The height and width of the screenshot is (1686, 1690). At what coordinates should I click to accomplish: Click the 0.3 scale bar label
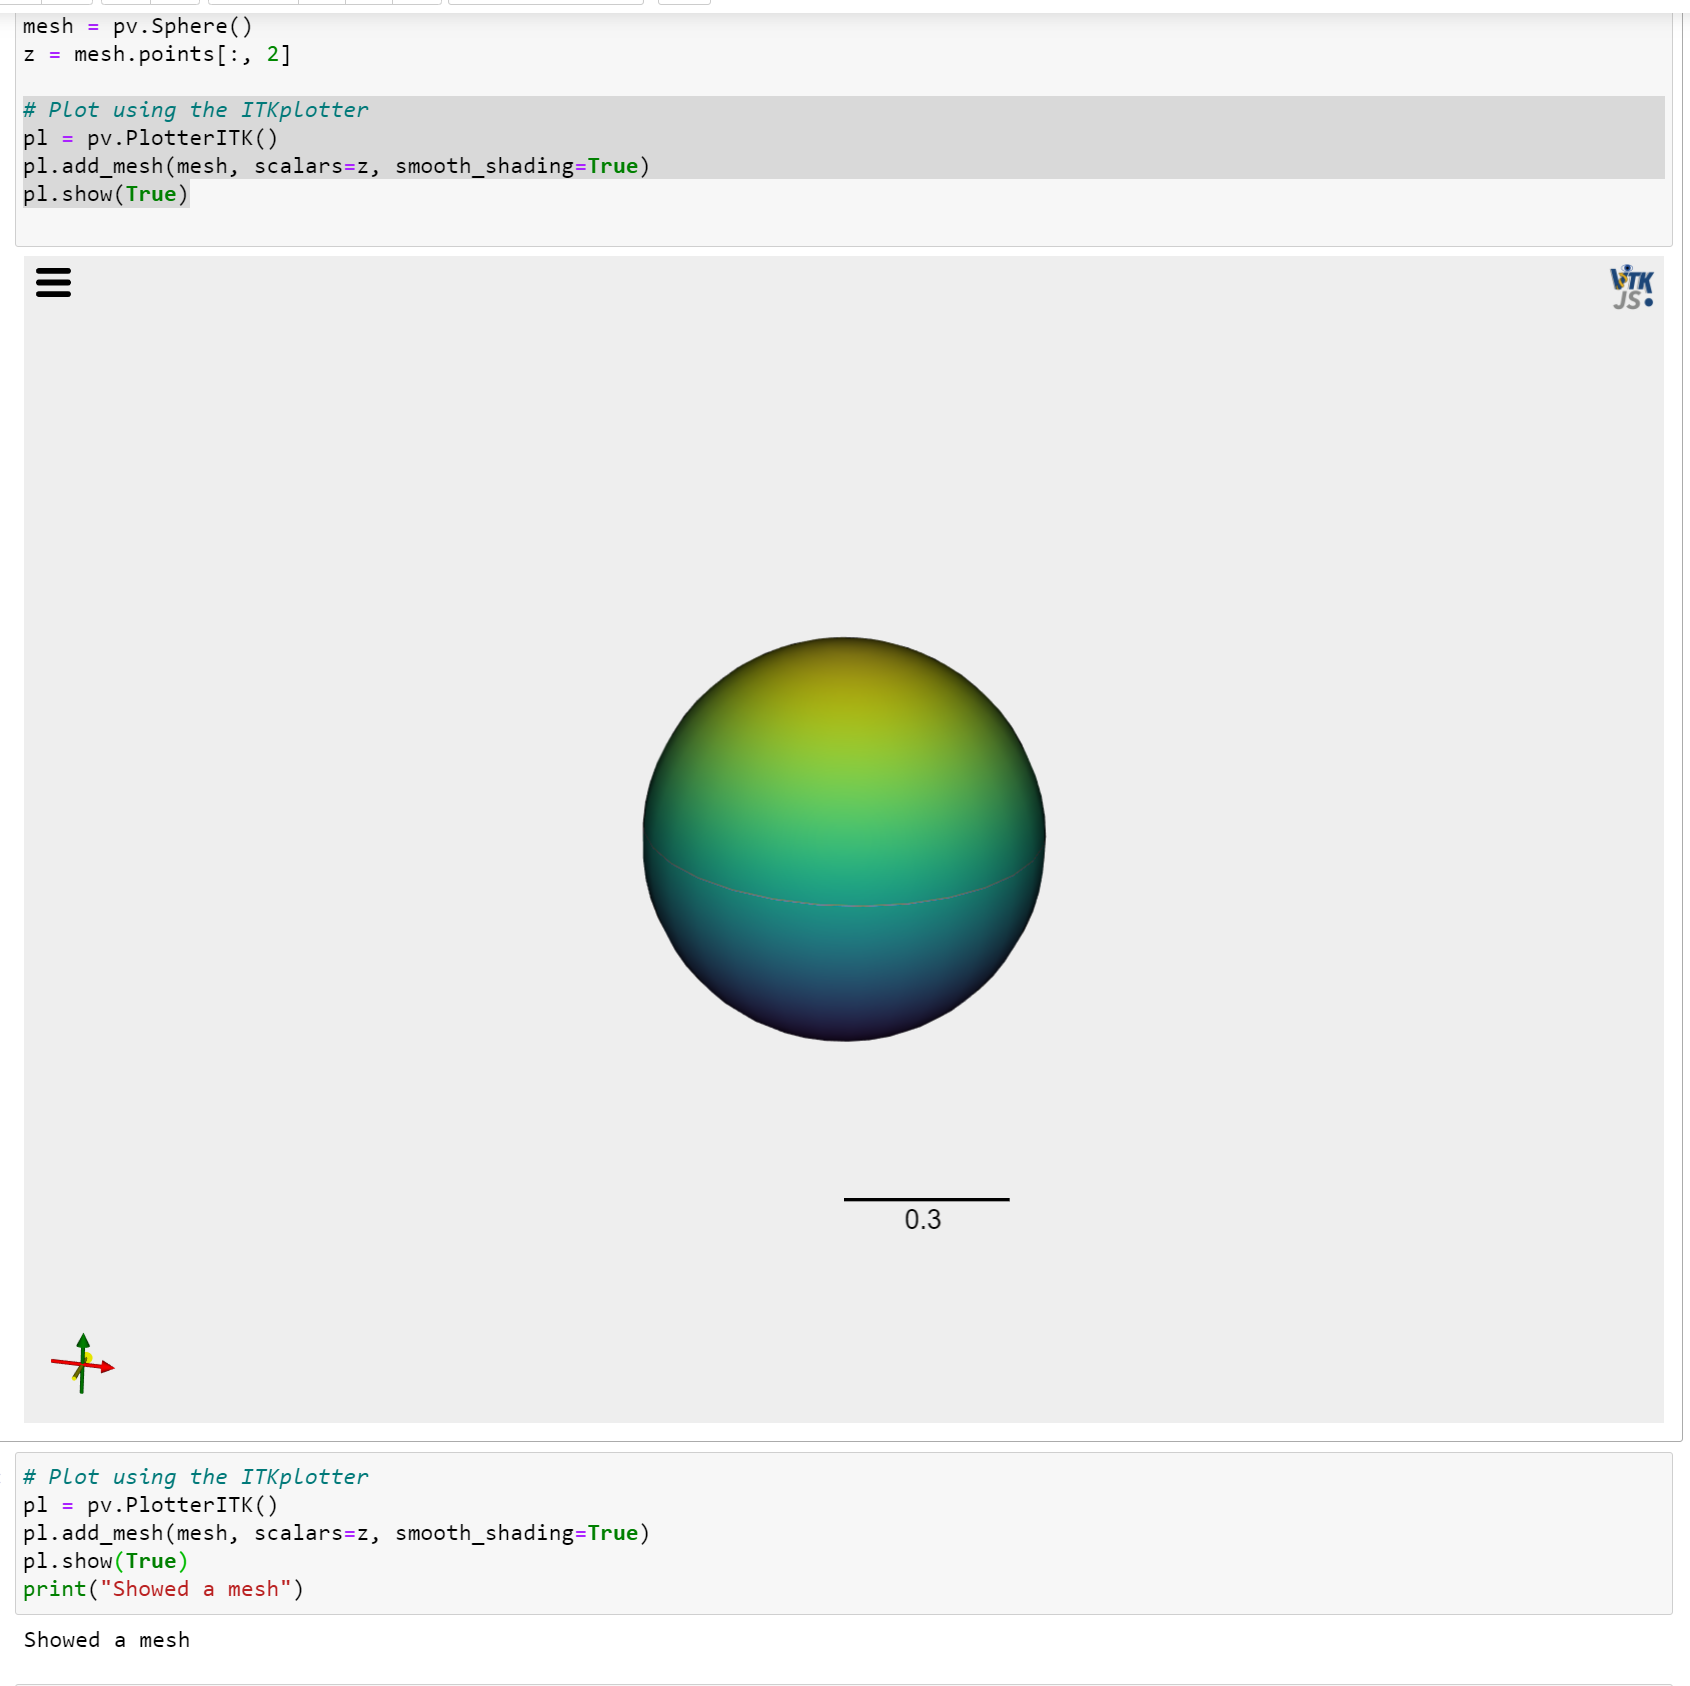click(923, 1220)
